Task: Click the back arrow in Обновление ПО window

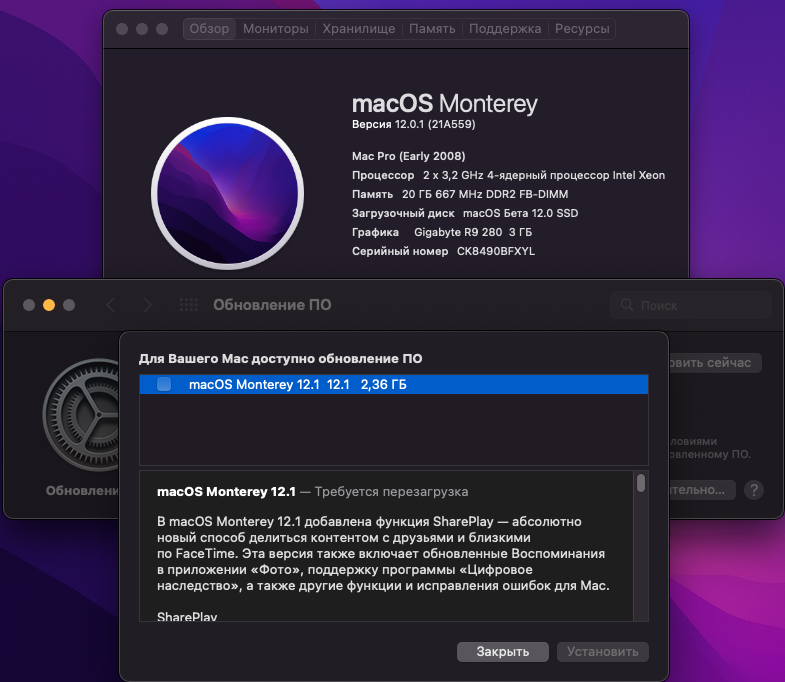Action: click(111, 304)
